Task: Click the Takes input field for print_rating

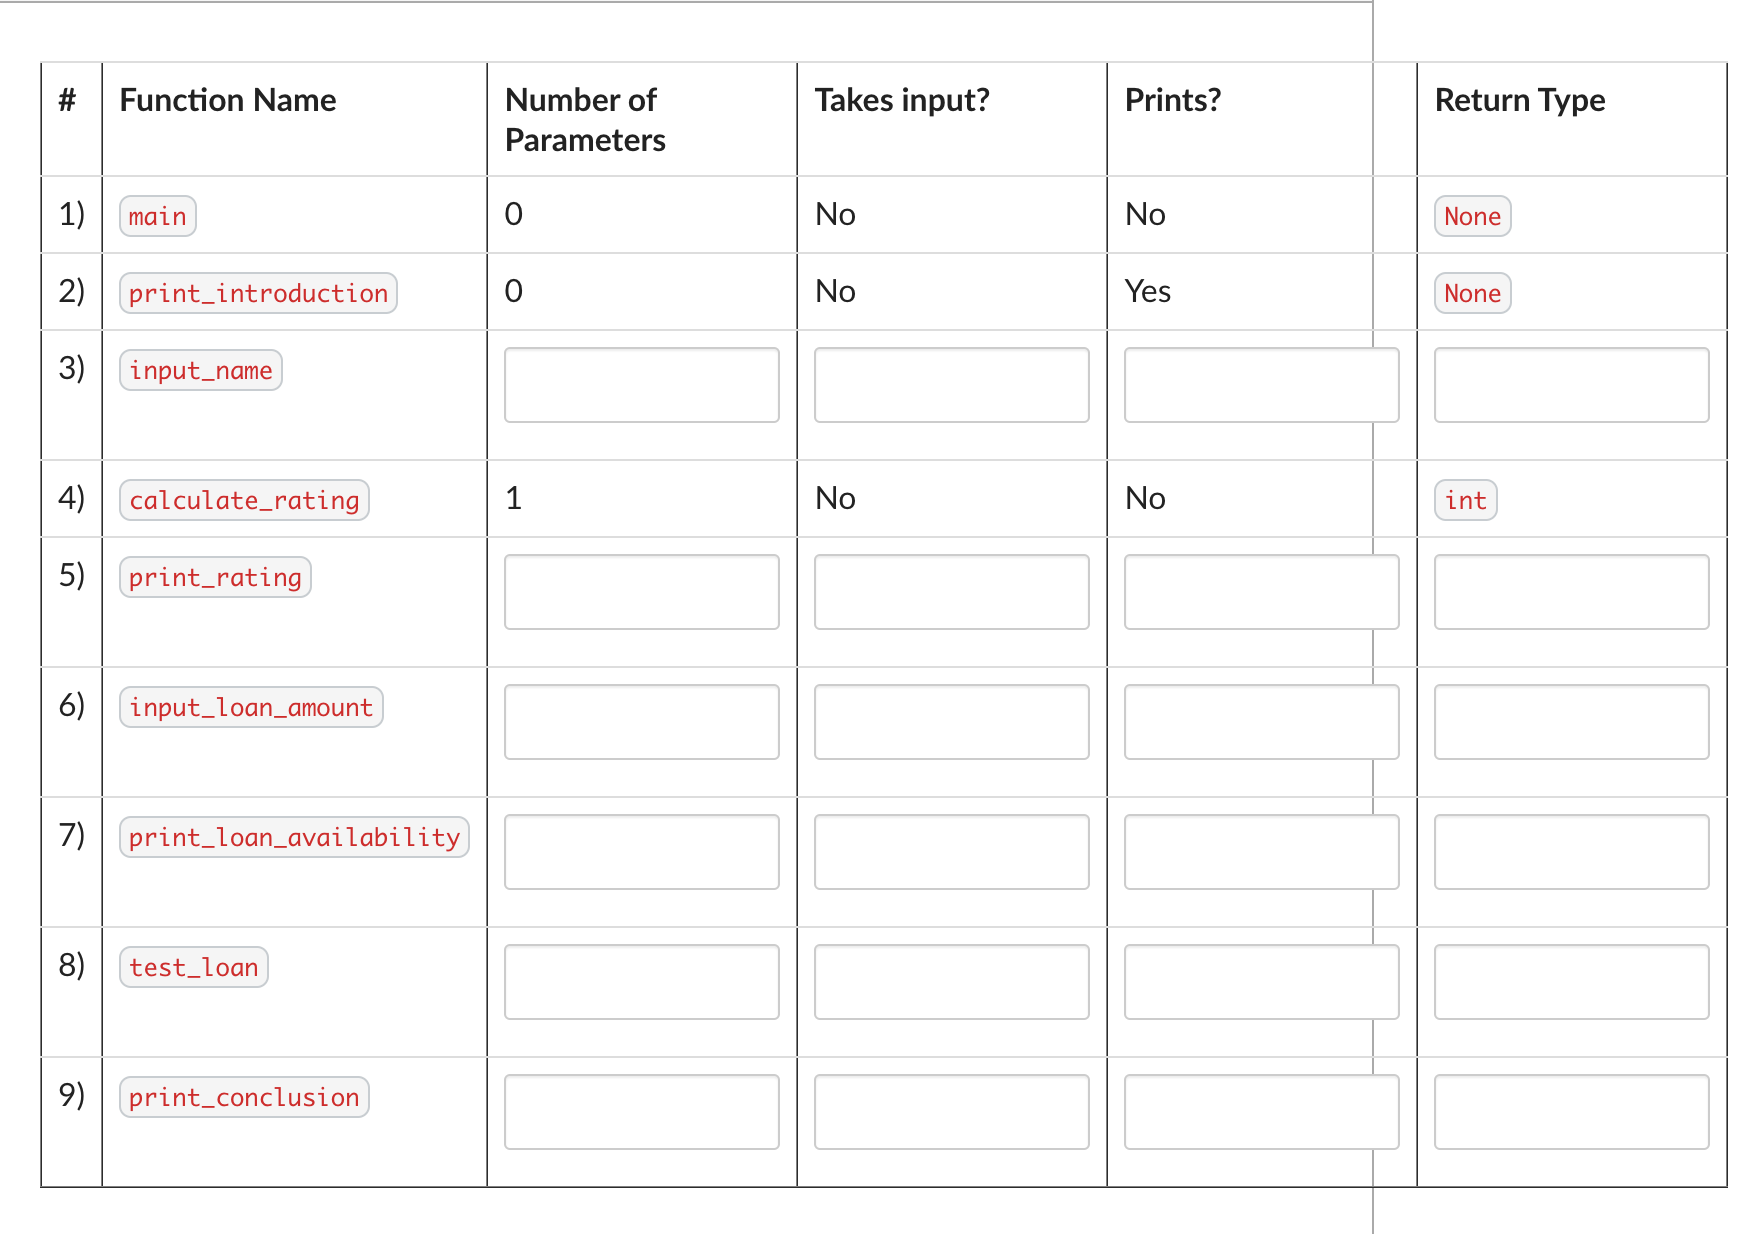Action: pos(950,592)
